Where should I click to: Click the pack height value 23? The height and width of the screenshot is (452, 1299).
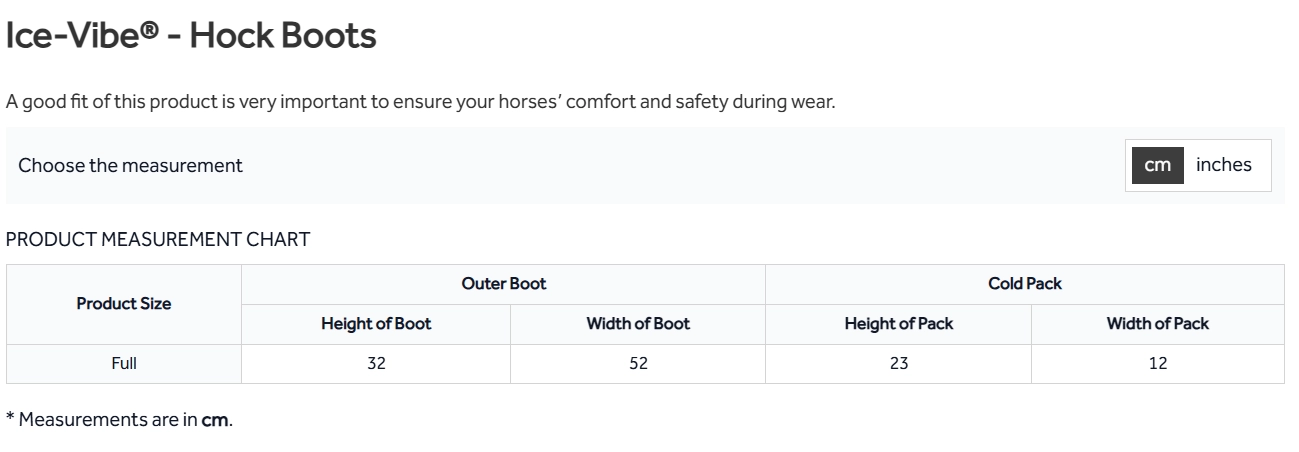click(899, 364)
